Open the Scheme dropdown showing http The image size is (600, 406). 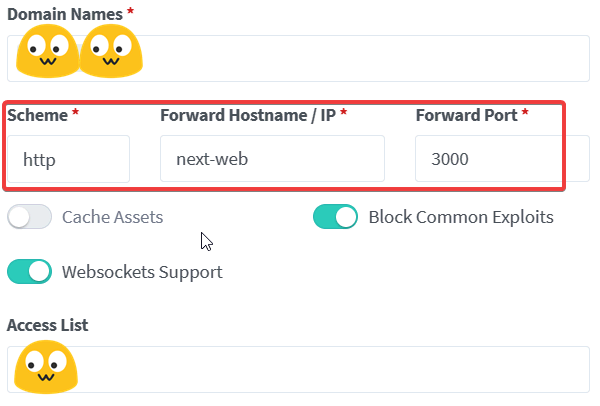point(68,159)
